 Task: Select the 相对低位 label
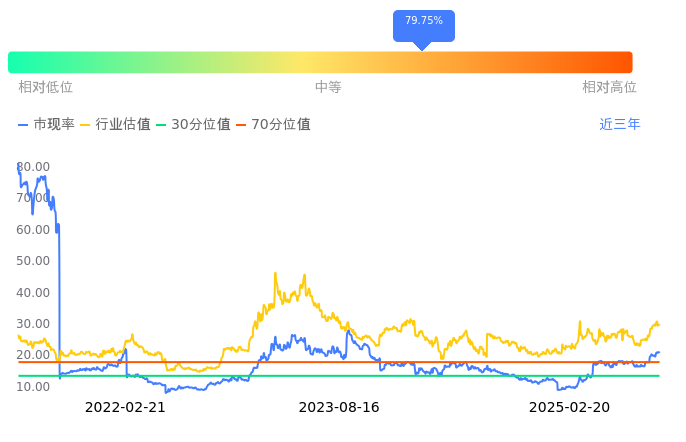[x=45, y=87]
